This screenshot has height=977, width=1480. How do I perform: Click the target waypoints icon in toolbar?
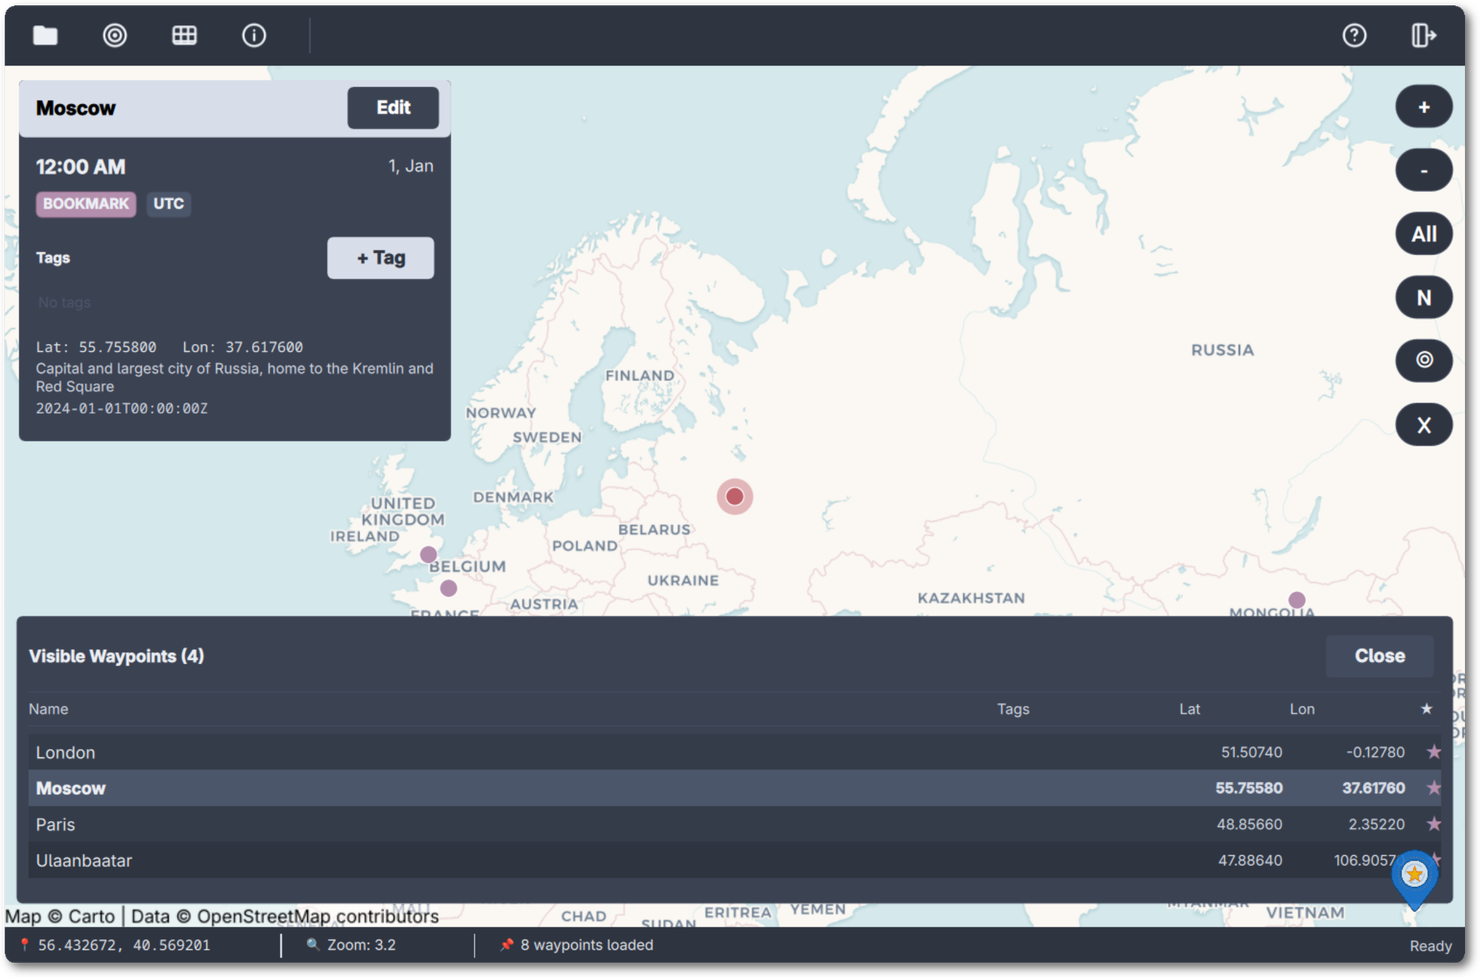(115, 36)
